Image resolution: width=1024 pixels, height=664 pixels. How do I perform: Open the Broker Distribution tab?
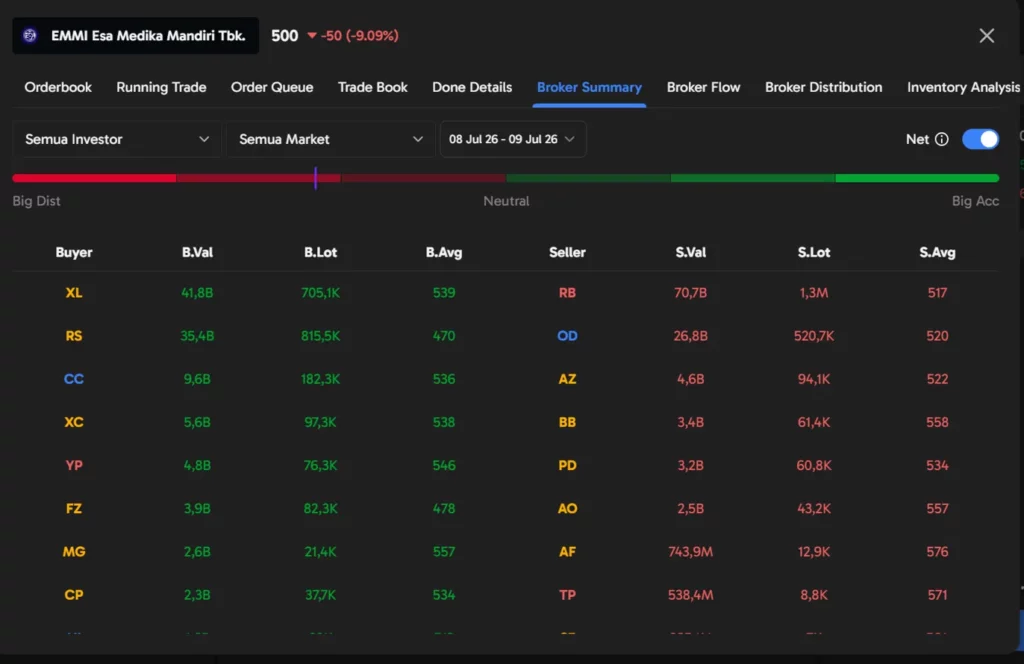click(824, 87)
